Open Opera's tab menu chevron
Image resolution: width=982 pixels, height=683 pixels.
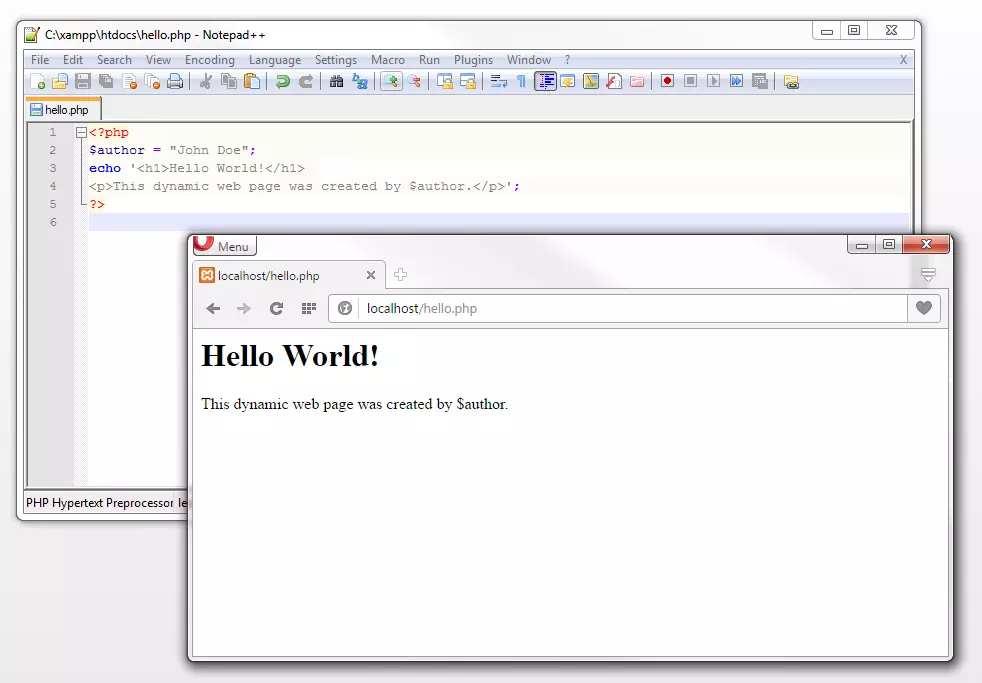(x=927, y=273)
